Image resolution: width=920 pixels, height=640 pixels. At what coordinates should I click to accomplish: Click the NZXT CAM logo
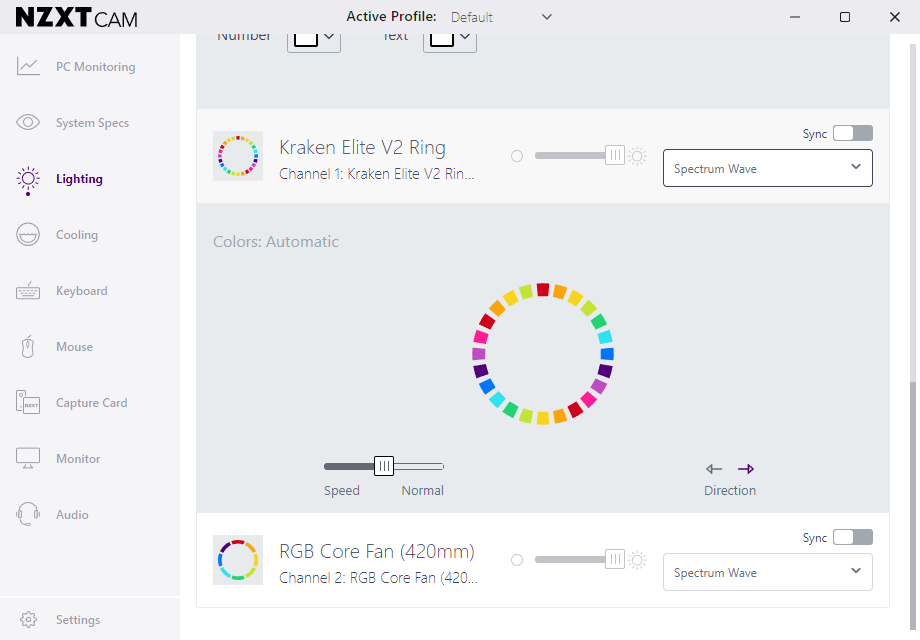pyautogui.click(x=77, y=18)
